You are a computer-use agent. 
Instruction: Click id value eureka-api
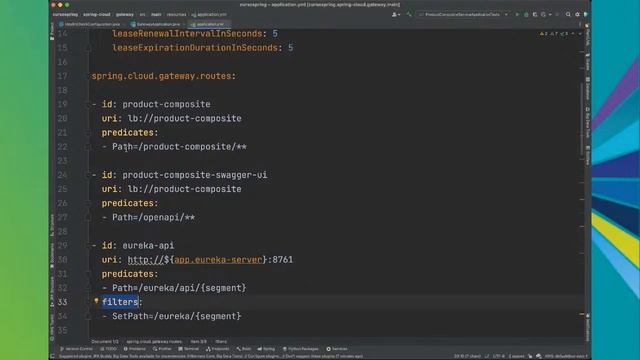pyautogui.click(x=148, y=246)
